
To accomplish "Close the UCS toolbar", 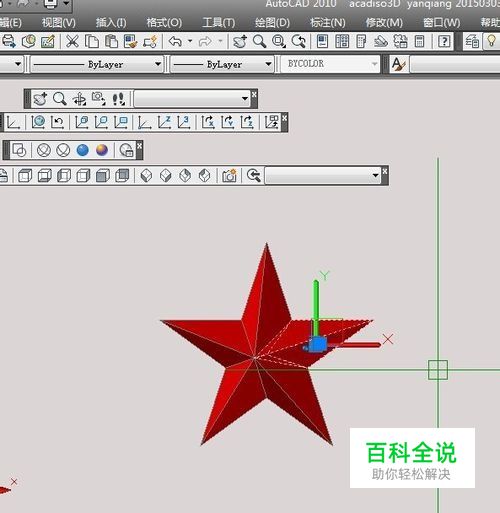I will [284, 118].
